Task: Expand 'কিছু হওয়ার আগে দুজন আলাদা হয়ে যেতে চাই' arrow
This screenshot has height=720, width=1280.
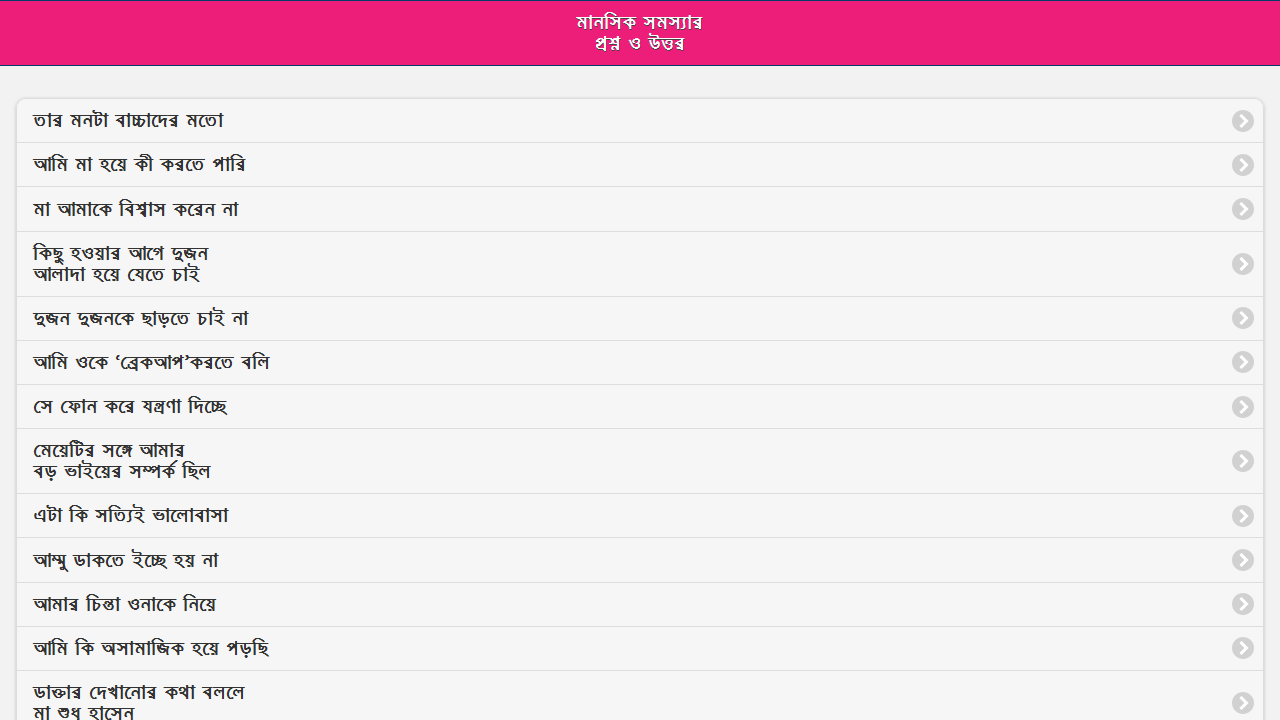Action: (x=1242, y=264)
